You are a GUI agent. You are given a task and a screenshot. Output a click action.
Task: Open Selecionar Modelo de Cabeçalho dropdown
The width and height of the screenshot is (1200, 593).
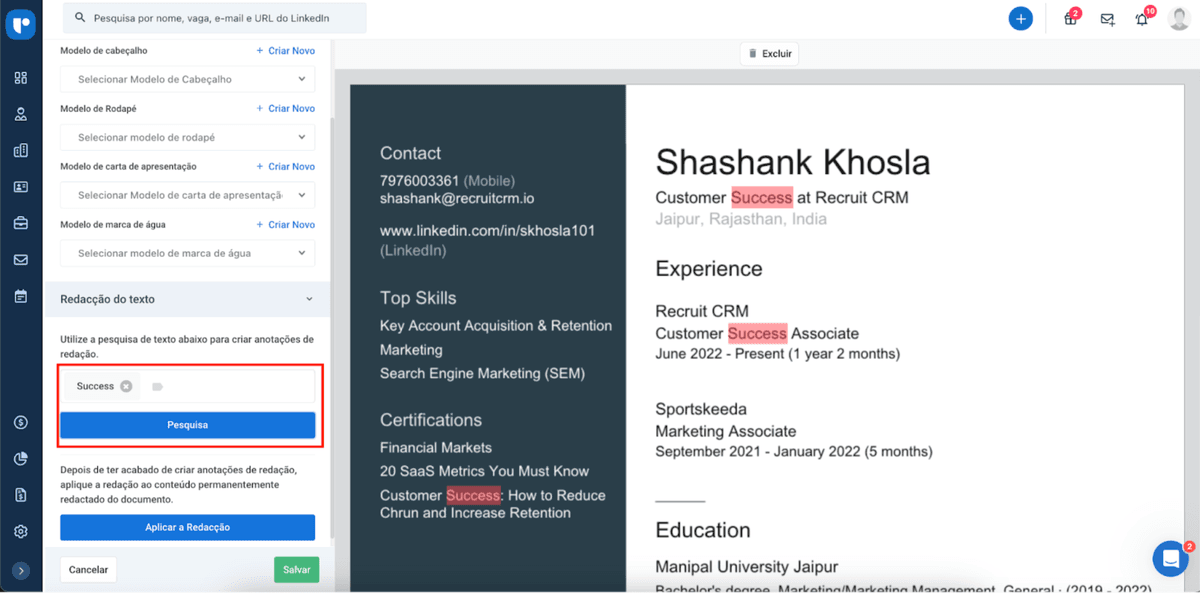tap(187, 80)
